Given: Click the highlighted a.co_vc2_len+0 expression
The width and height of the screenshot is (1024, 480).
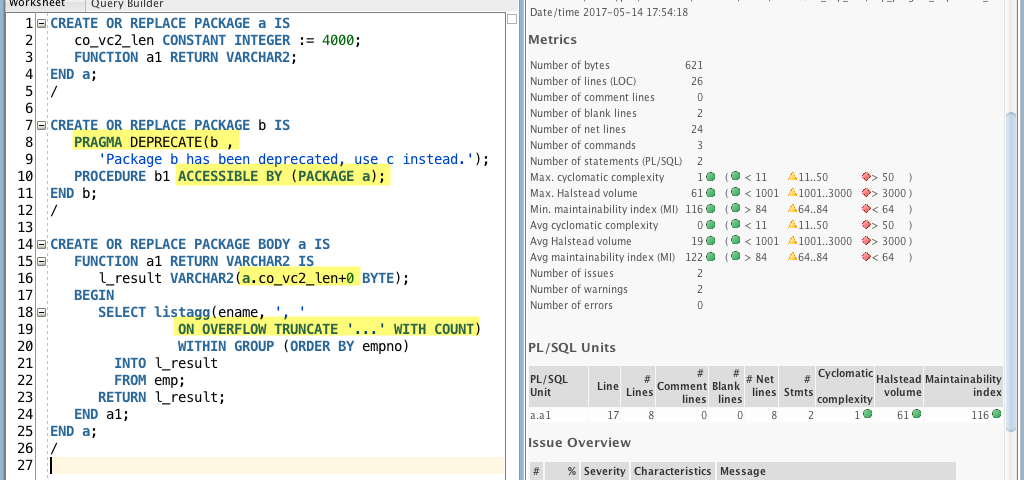Looking at the screenshot, I should [298, 278].
